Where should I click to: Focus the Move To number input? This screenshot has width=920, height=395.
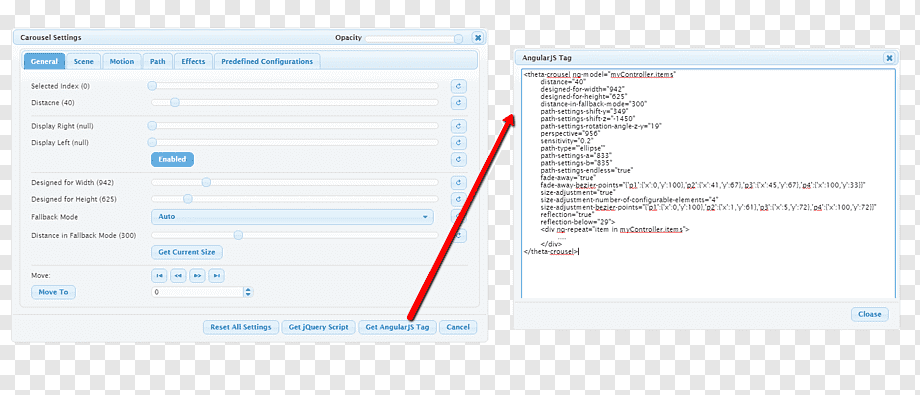point(197,292)
